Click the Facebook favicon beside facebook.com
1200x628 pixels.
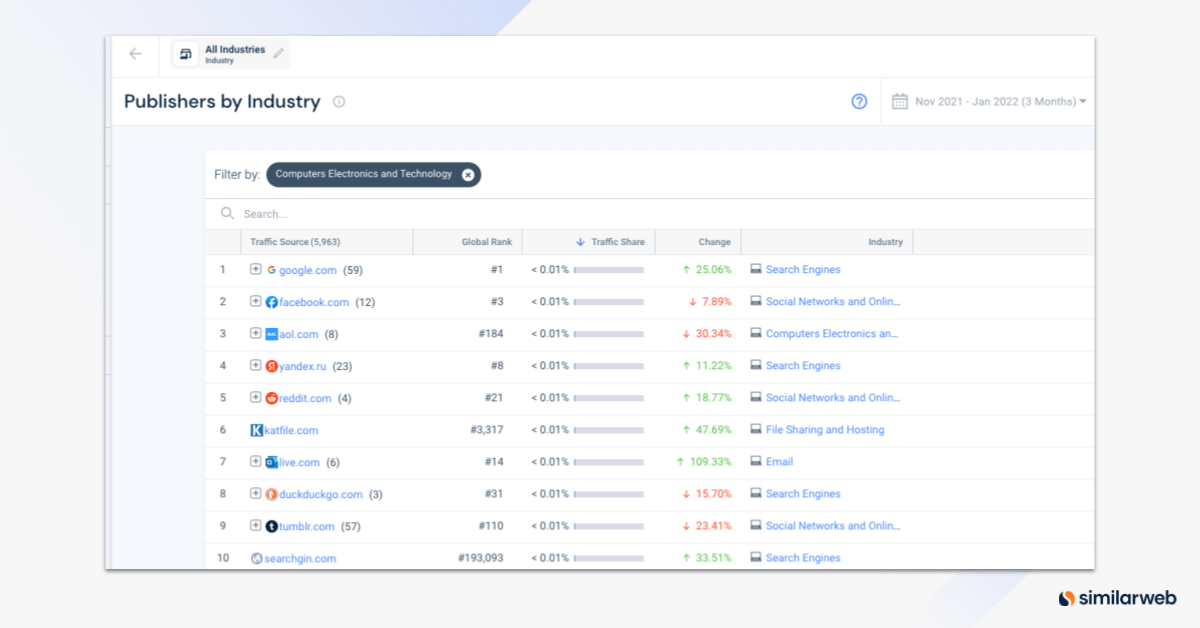pos(271,301)
